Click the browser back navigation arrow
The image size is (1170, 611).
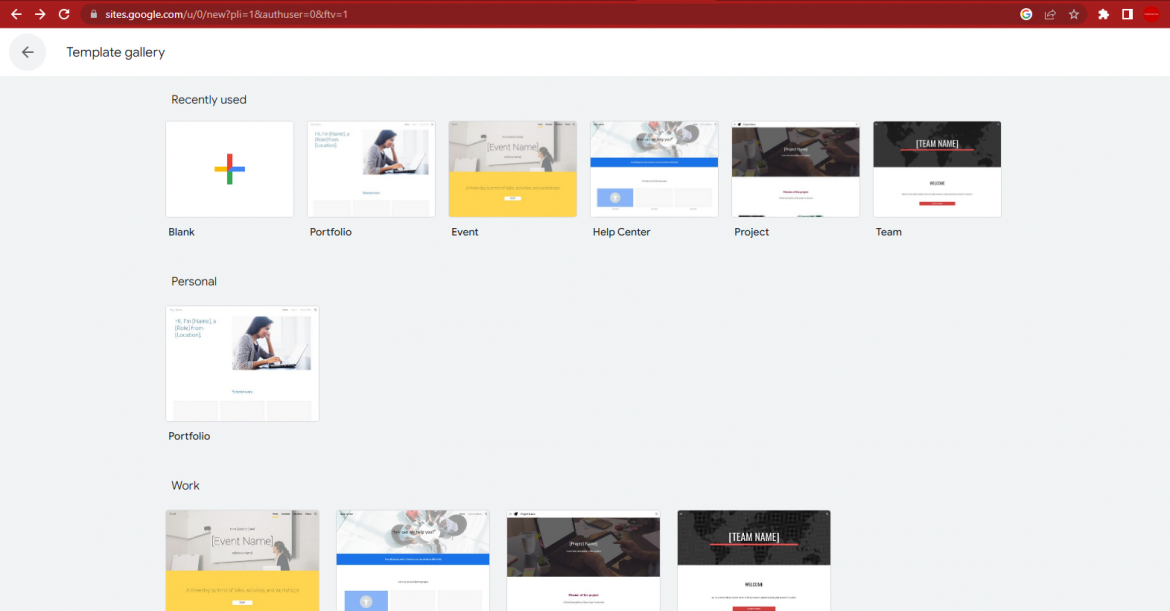(x=16, y=14)
